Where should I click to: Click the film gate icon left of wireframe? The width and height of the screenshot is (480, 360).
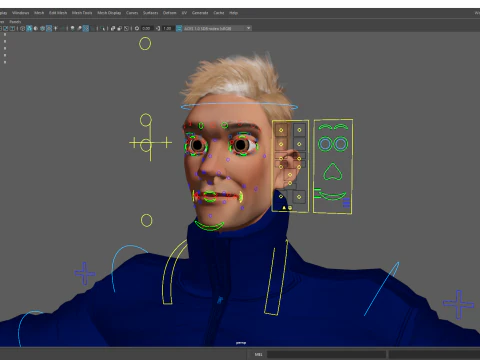12,28
